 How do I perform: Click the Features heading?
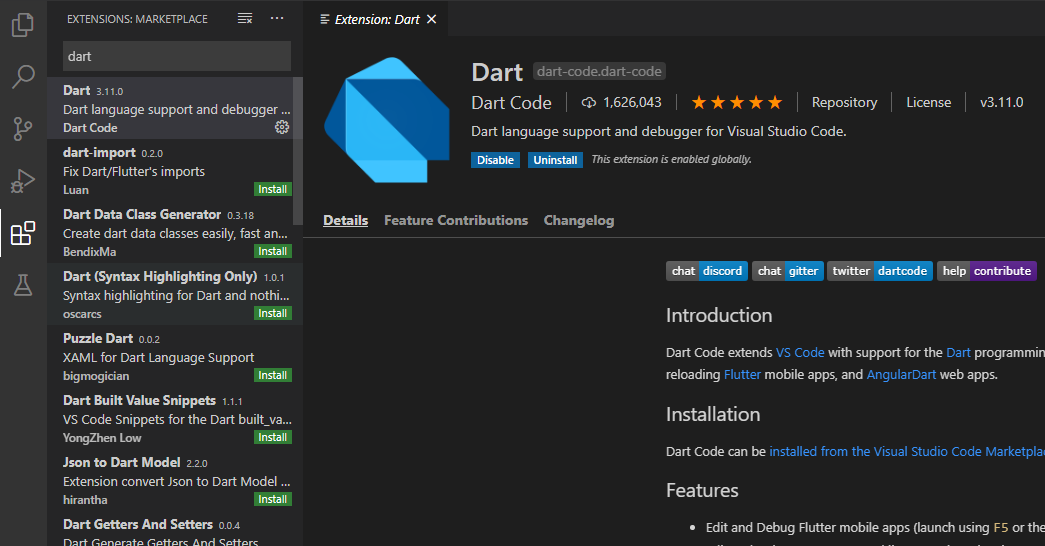point(702,490)
